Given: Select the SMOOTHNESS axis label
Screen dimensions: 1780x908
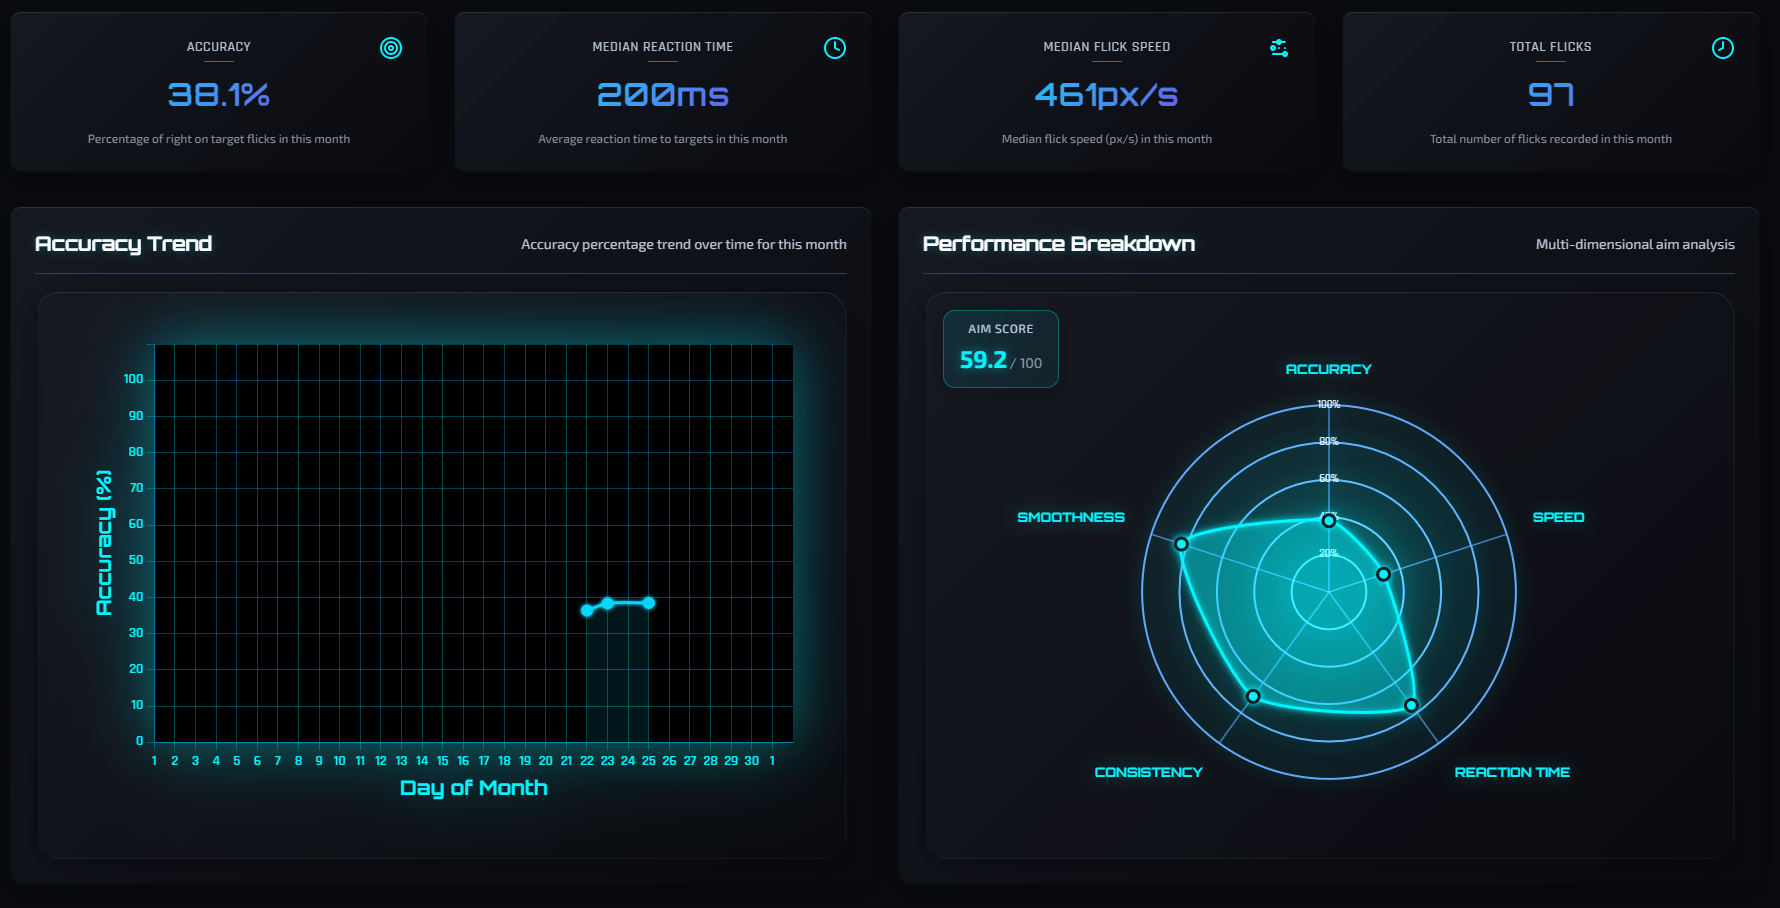Looking at the screenshot, I should pos(1071,517).
